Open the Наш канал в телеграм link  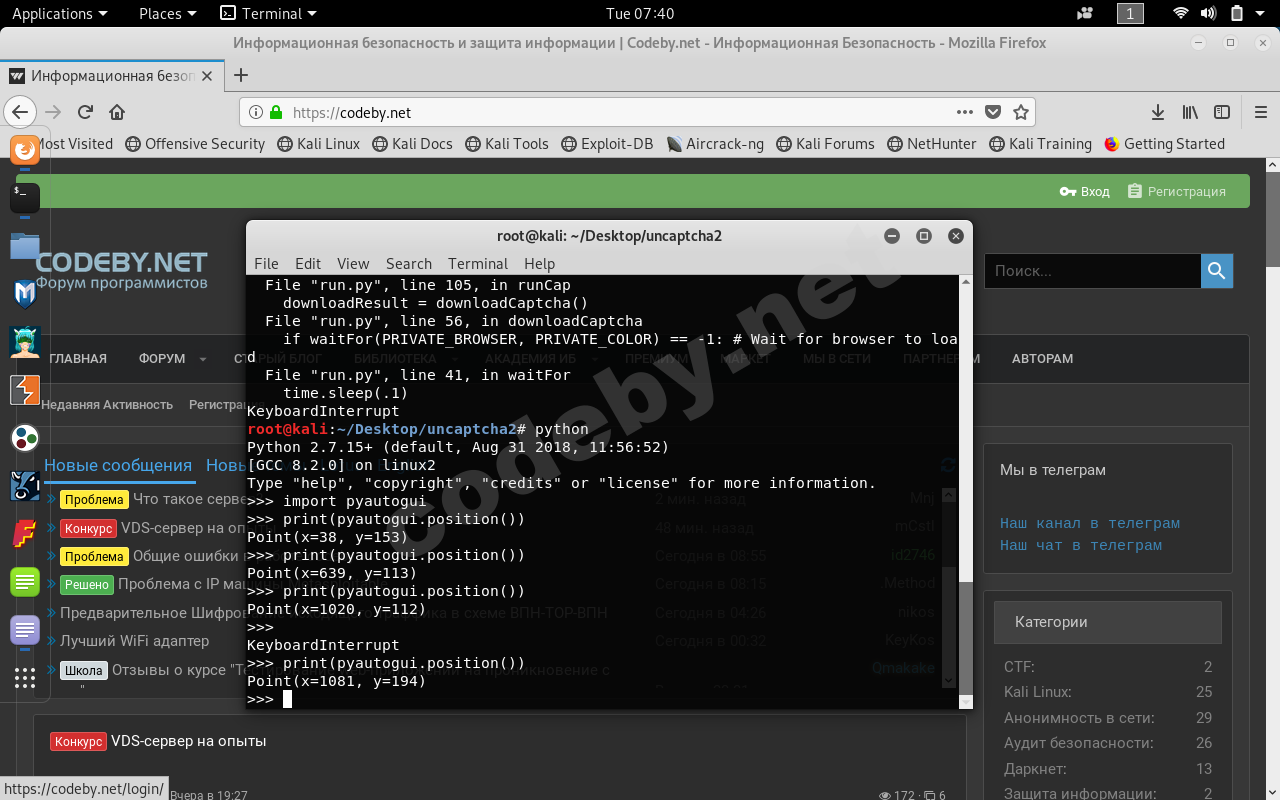pos(1089,523)
